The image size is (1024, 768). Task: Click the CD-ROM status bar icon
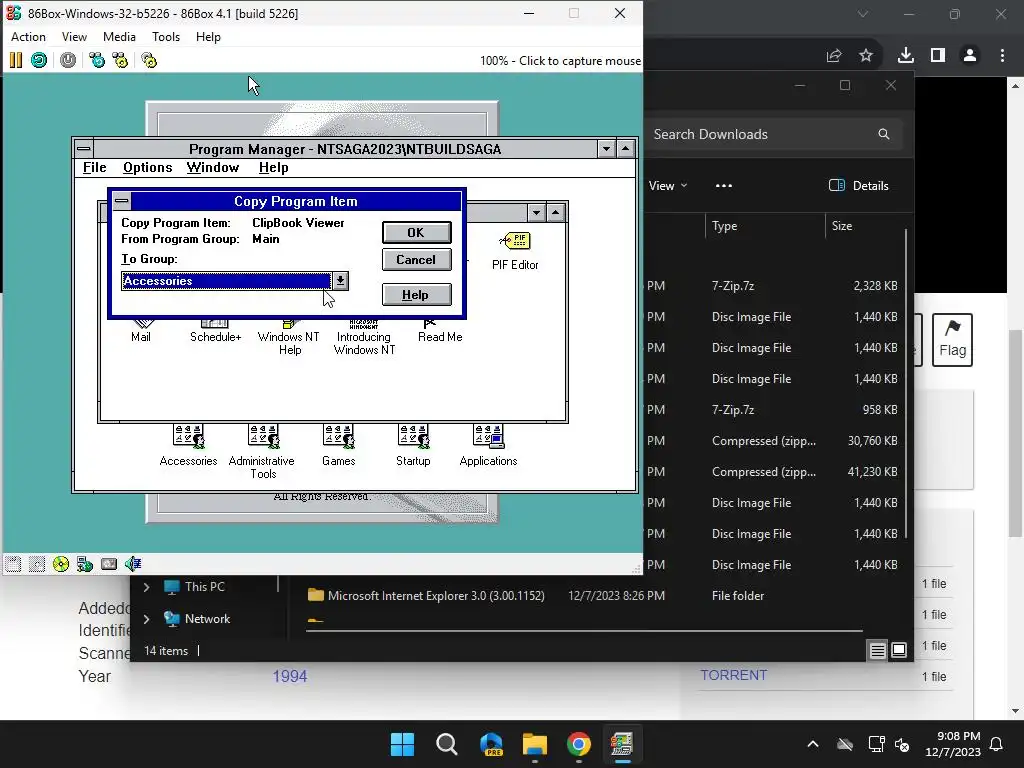click(x=61, y=564)
